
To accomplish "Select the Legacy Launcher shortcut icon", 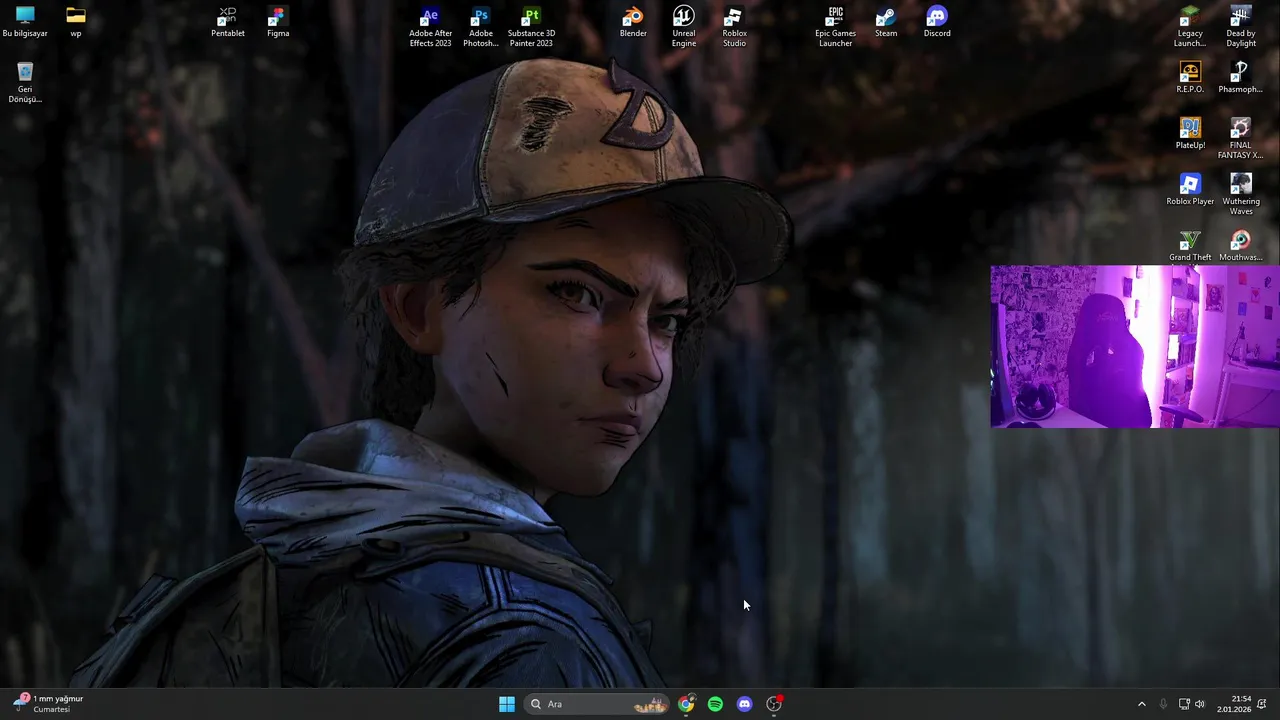I will tap(1190, 27).
